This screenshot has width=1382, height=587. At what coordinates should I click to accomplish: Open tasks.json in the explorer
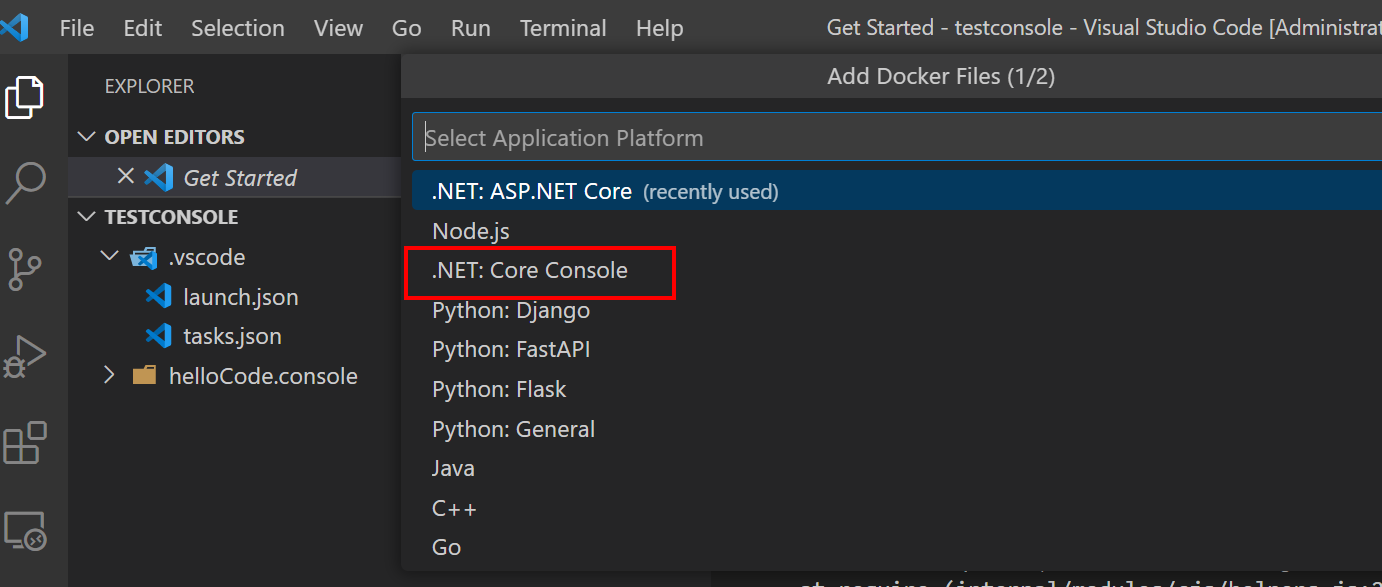coord(232,336)
